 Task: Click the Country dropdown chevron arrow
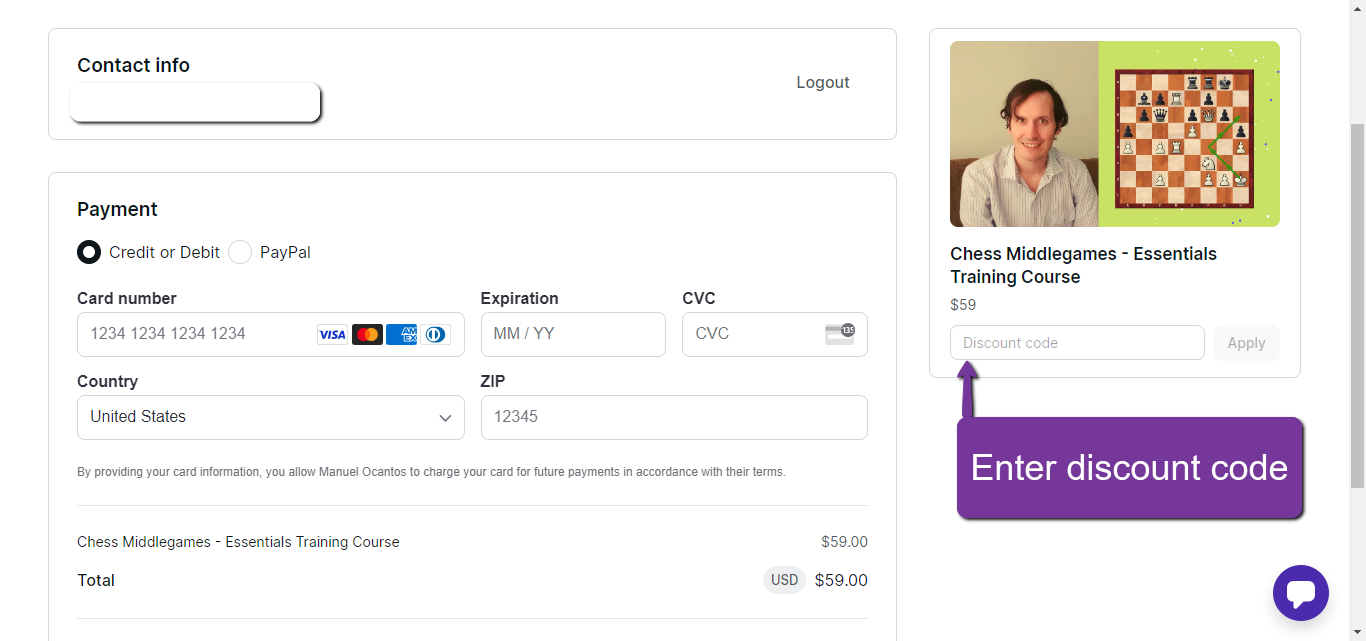pos(446,418)
